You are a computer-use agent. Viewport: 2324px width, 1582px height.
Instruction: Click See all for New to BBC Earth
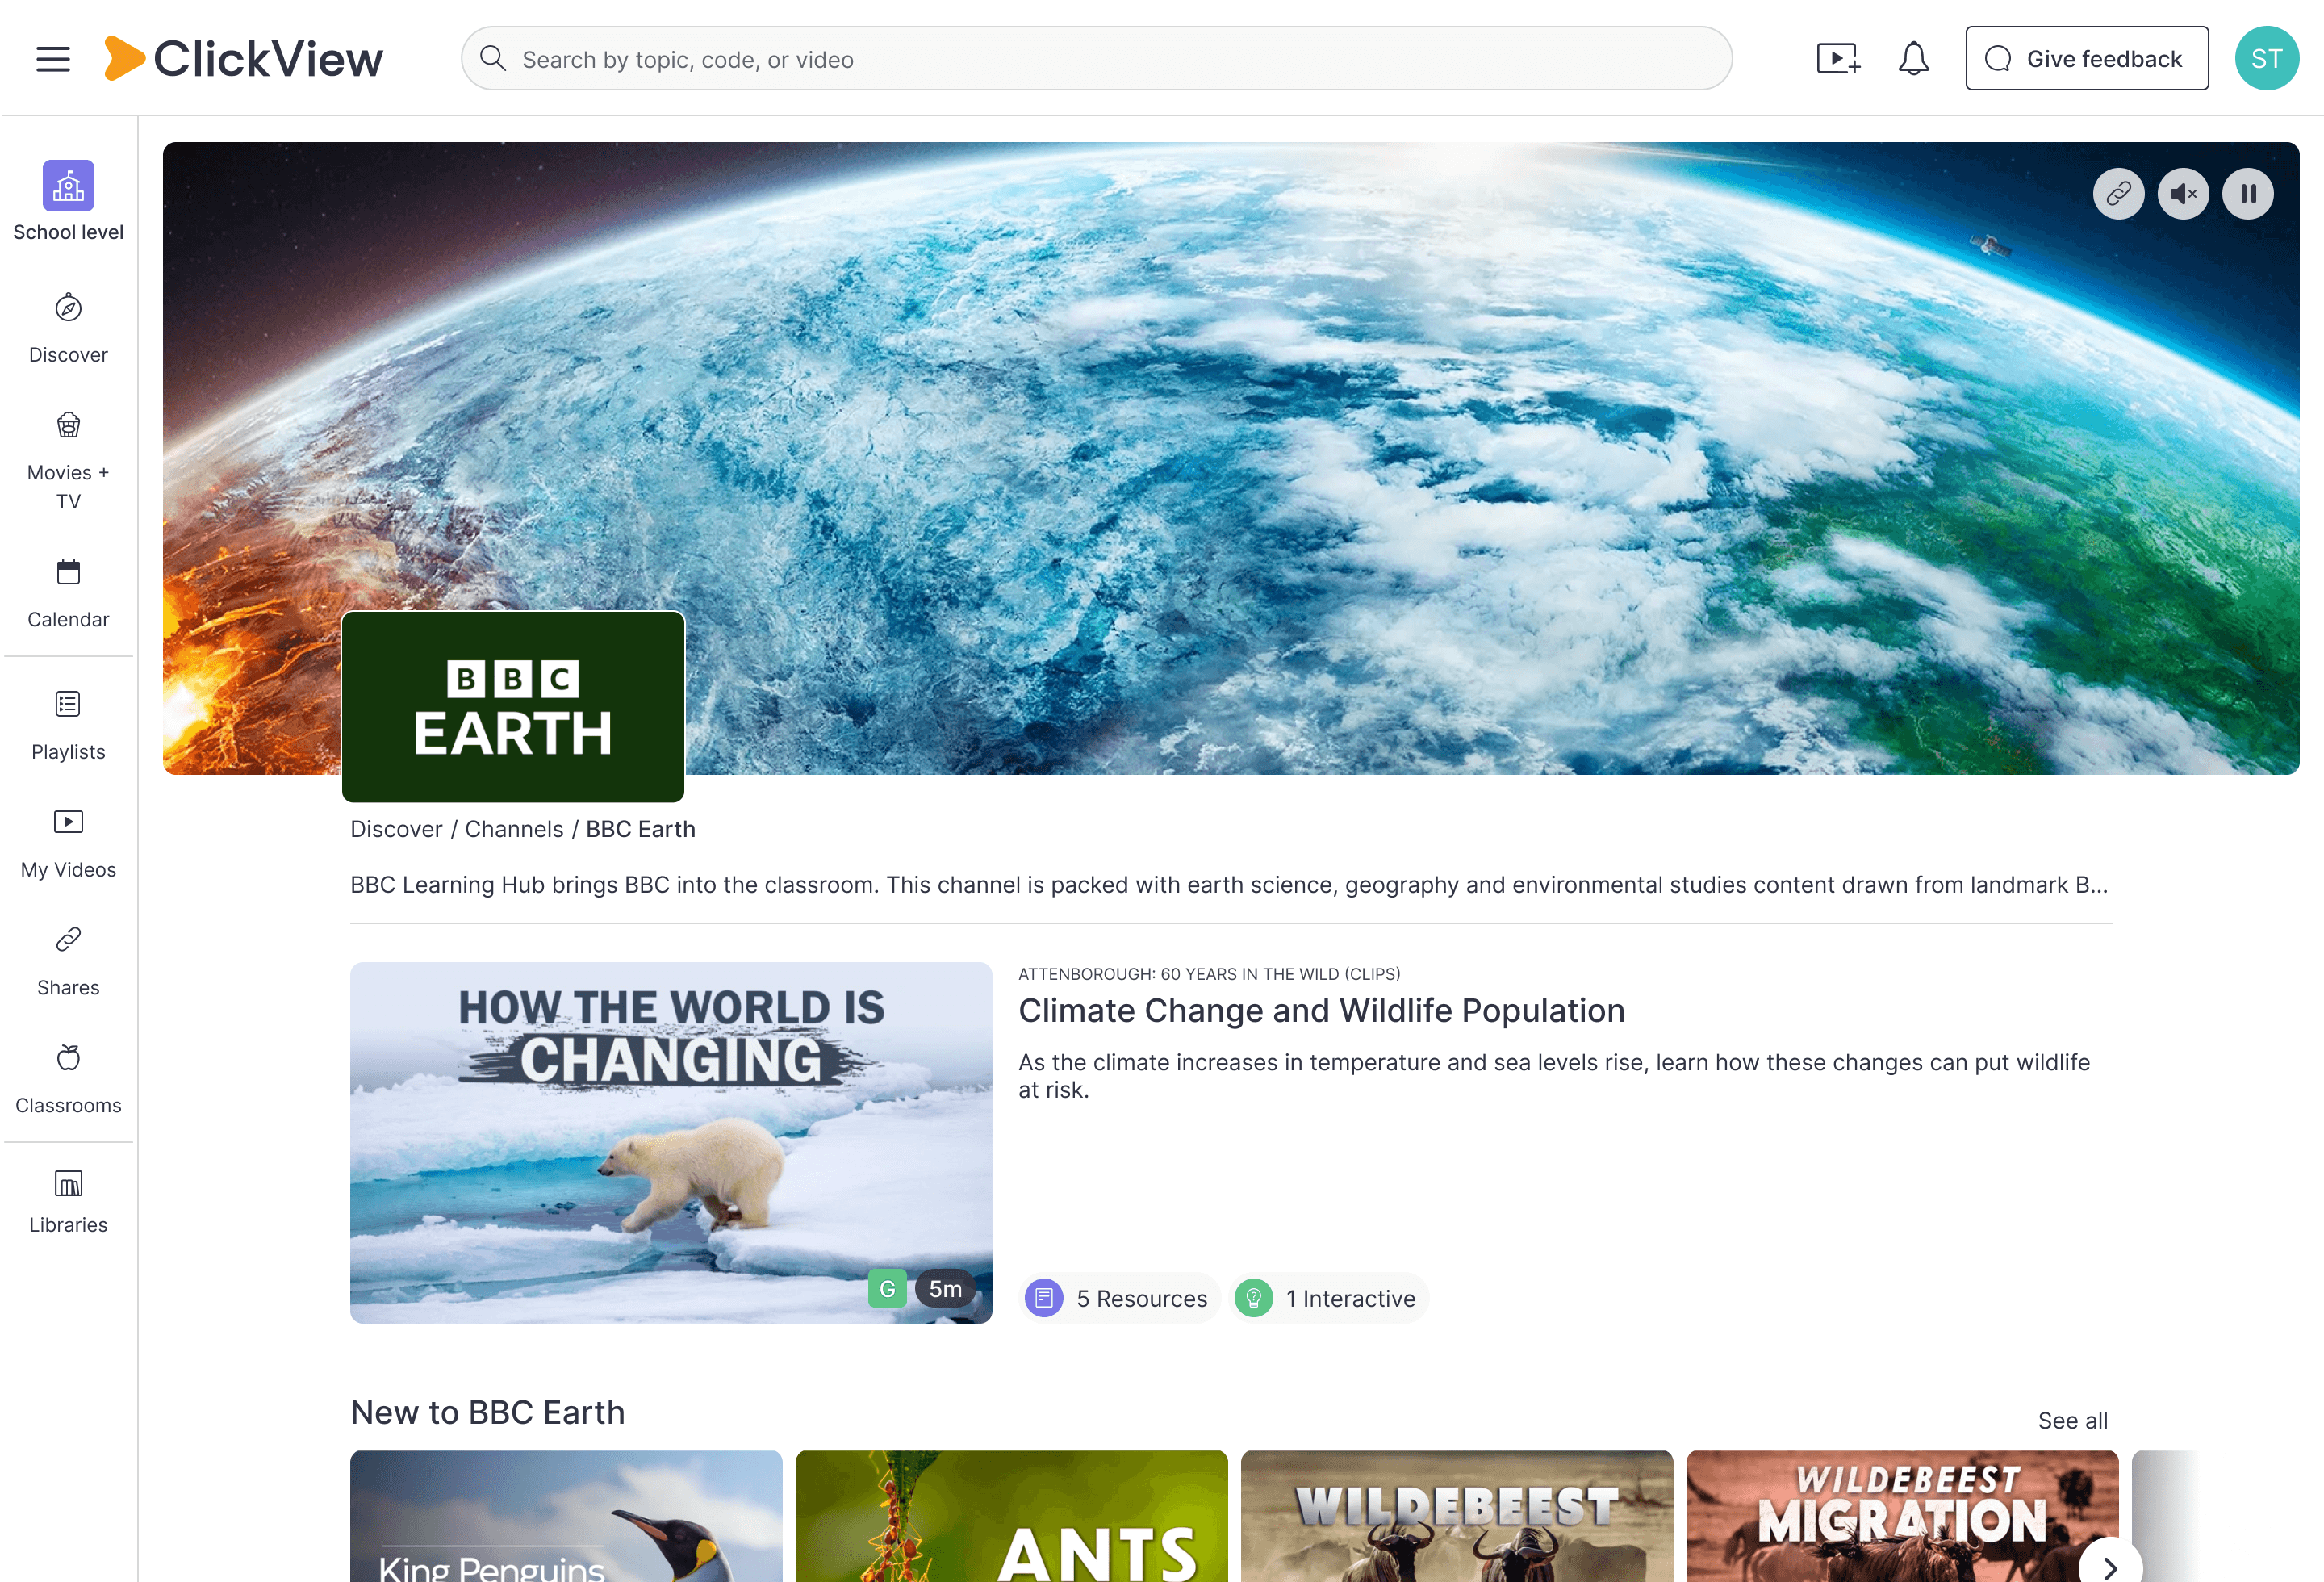point(2072,1420)
